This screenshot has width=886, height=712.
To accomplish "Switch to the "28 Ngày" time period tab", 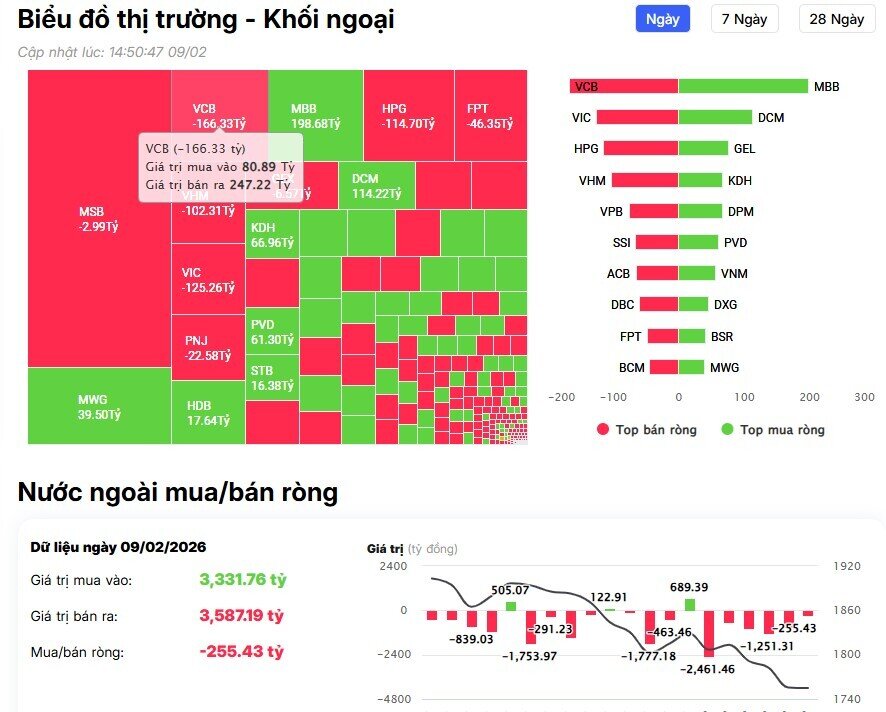I will 836,19.
